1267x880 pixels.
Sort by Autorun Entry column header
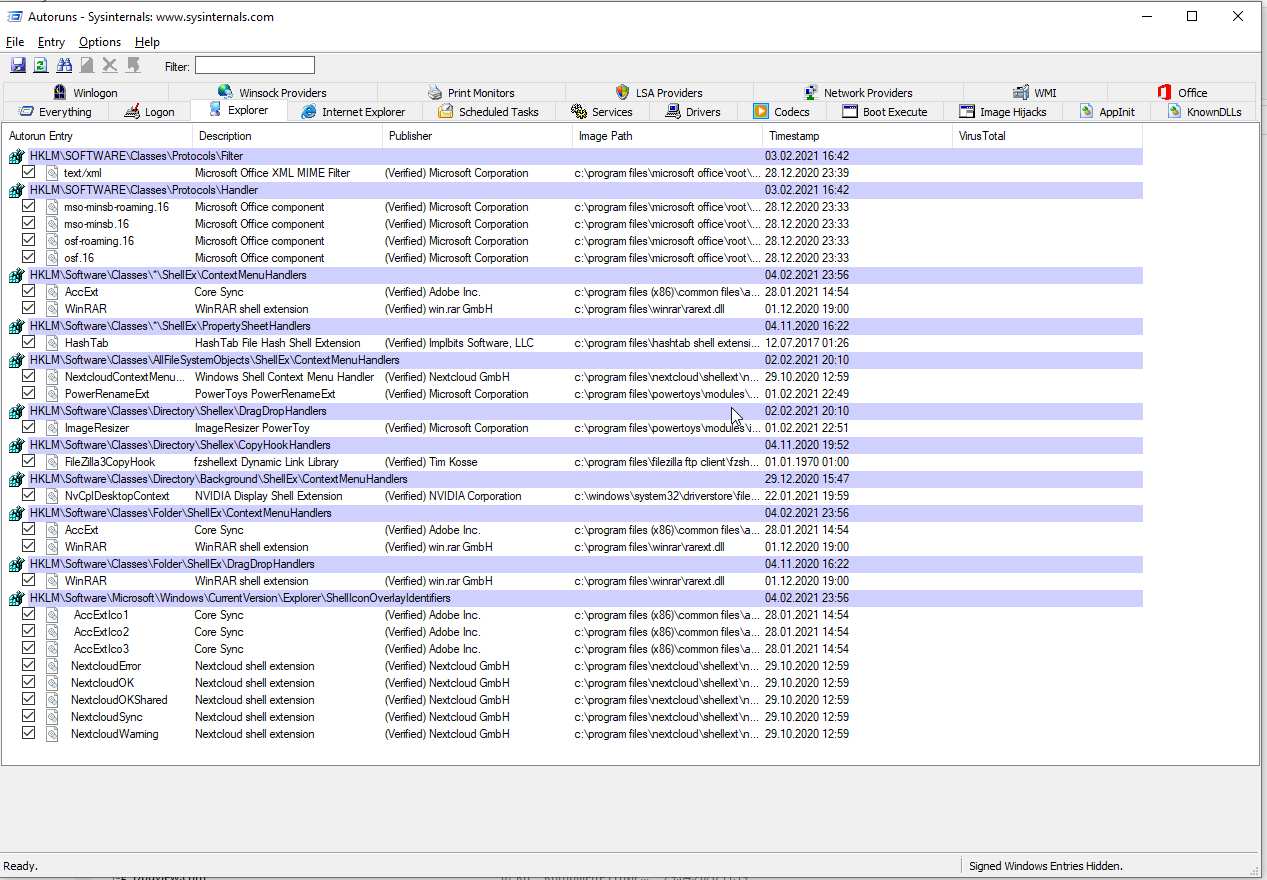pyautogui.click(x=97, y=136)
